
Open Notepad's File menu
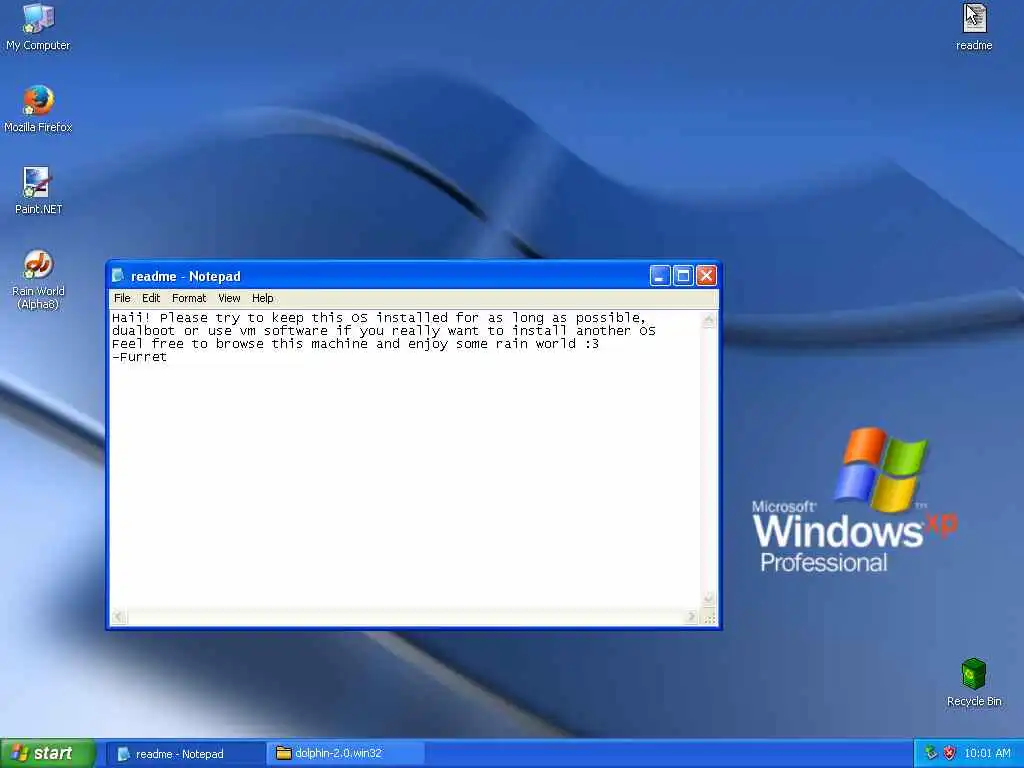pos(122,298)
